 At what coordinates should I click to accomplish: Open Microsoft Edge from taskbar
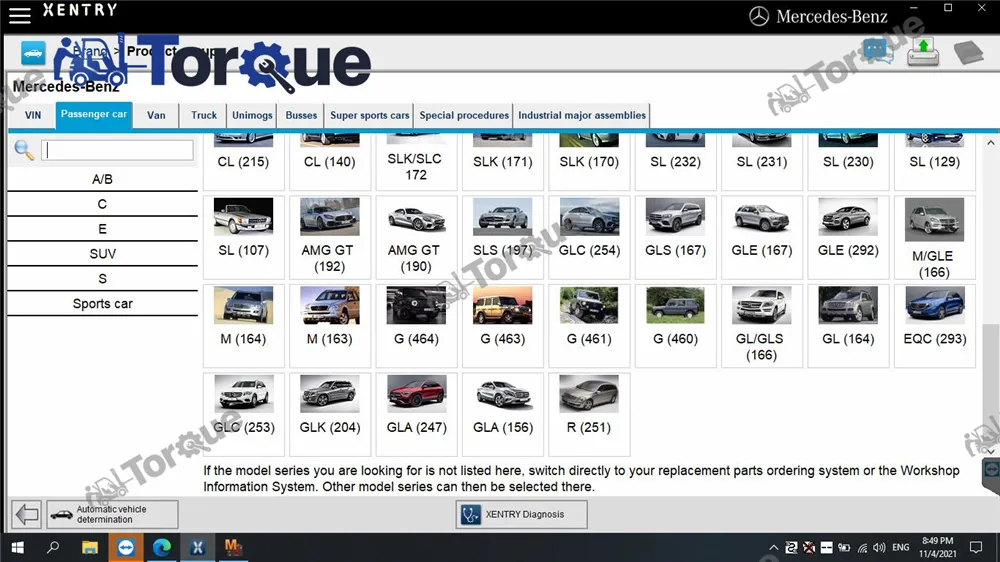pyautogui.click(x=161, y=547)
